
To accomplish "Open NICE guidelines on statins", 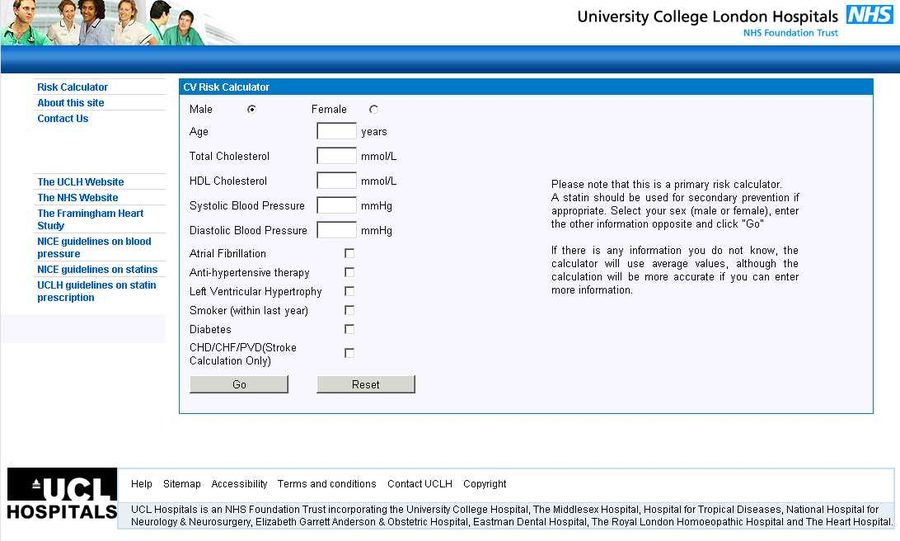I will [x=97, y=269].
